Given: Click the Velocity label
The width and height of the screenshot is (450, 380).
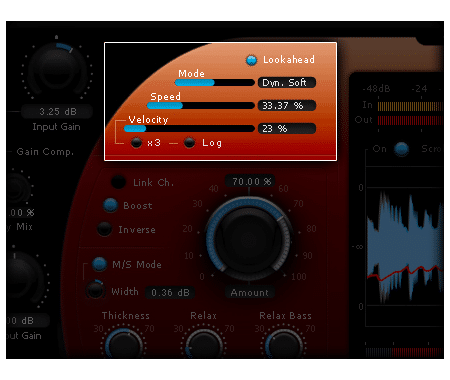Looking at the screenshot, I should click(x=148, y=120).
